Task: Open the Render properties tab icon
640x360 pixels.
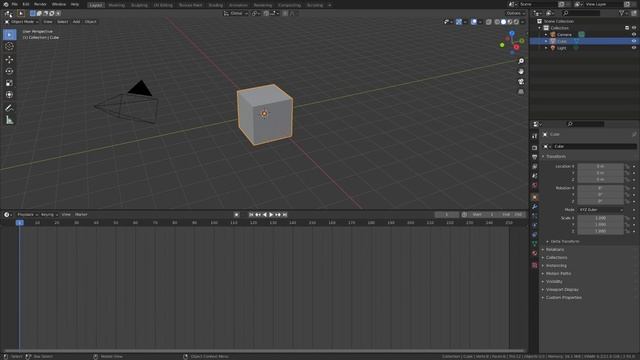Action: click(x=535, y=148)
